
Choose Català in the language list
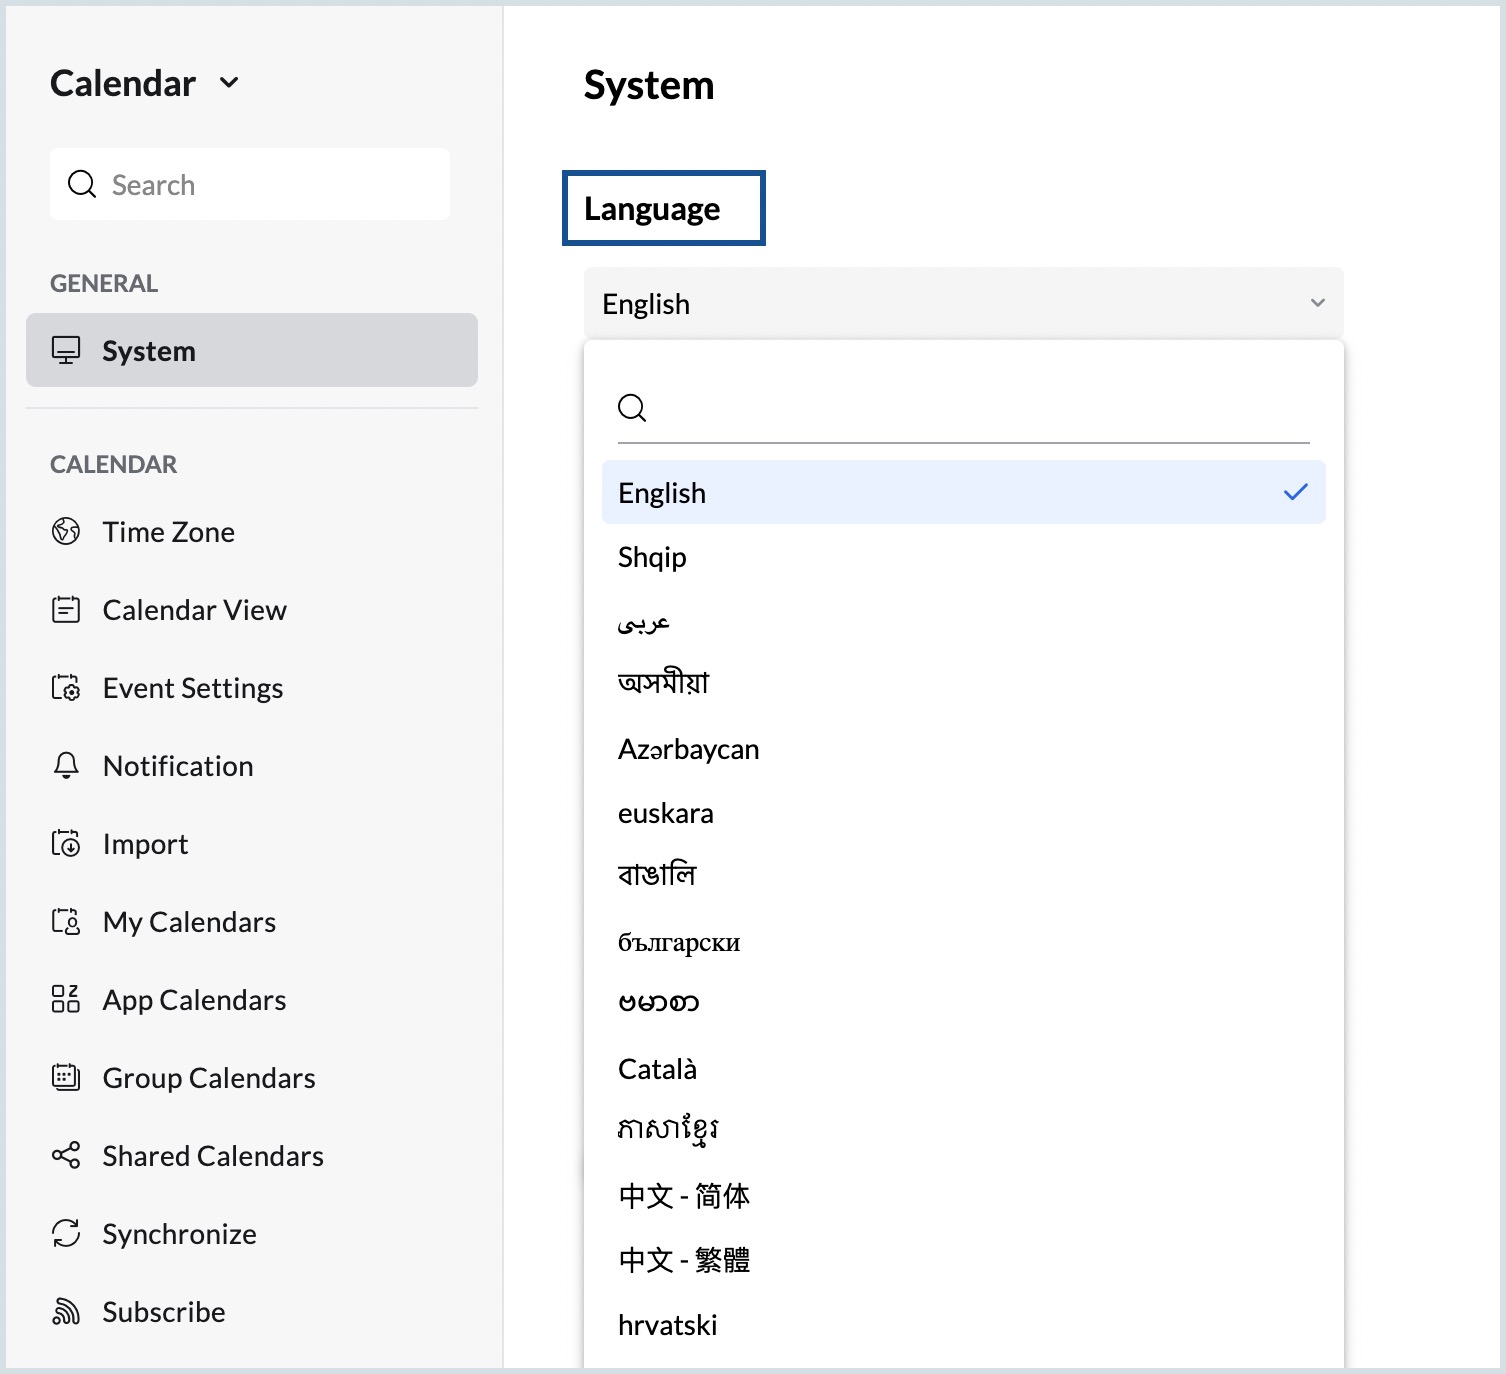pyautogui.click(x=657, y=1069)
